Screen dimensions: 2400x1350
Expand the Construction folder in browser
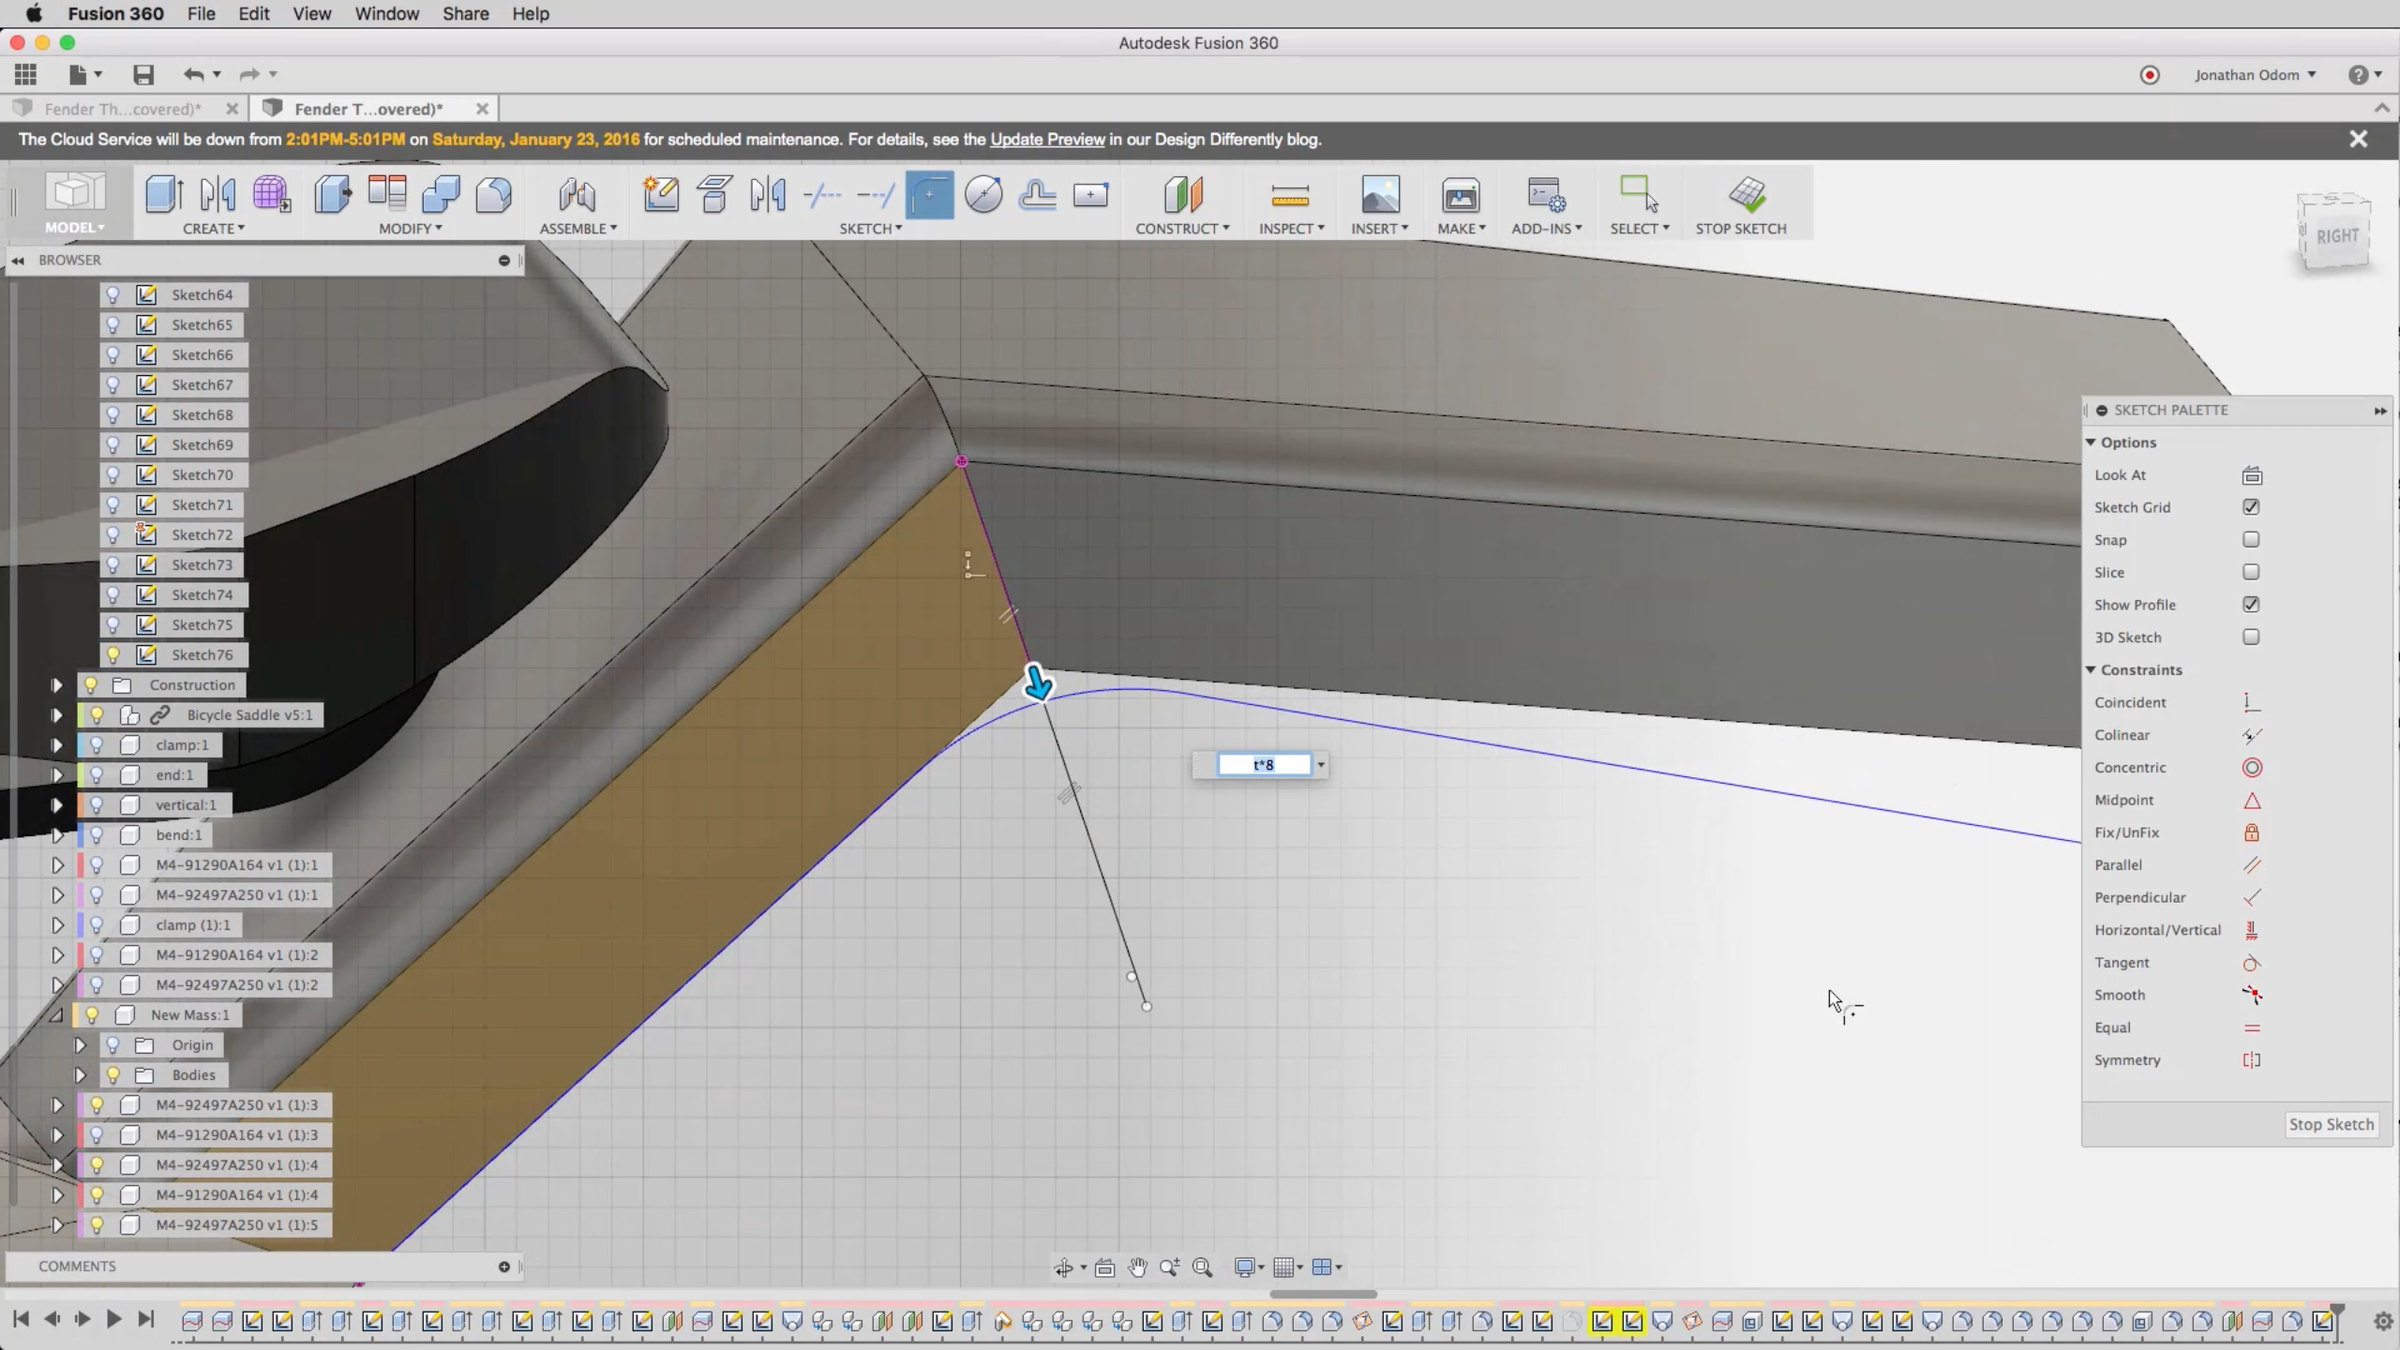coord(57,685)
